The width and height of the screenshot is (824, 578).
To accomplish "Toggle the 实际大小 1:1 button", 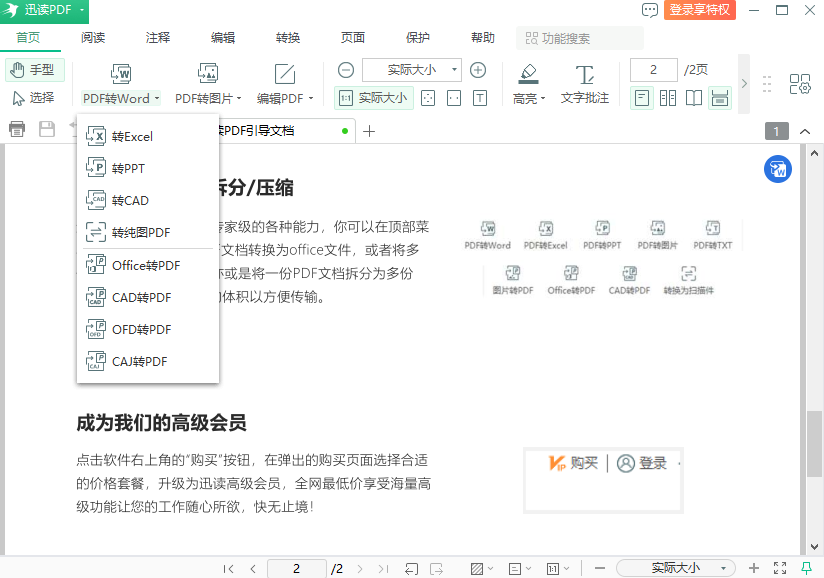I will click(374, 98).
